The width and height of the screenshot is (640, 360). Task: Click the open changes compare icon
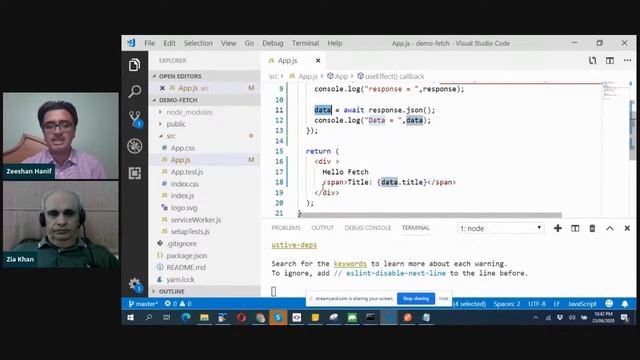click(592, 60)
